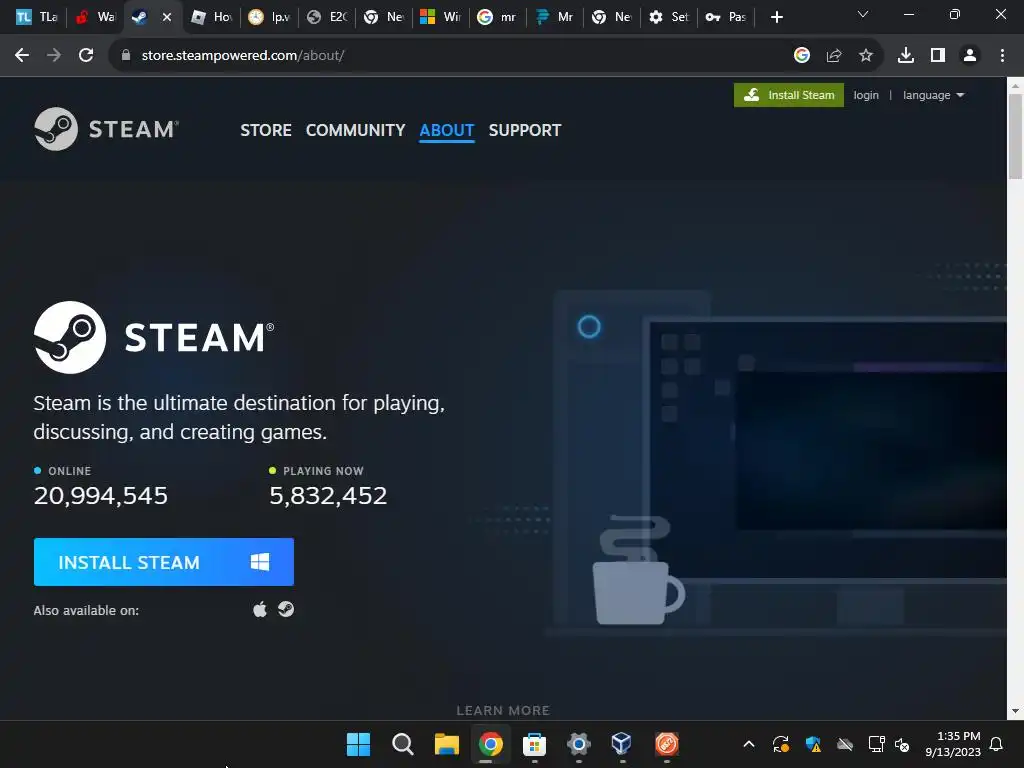Click the share page icon
This screenshot has width=1024, height=768.
834,56
